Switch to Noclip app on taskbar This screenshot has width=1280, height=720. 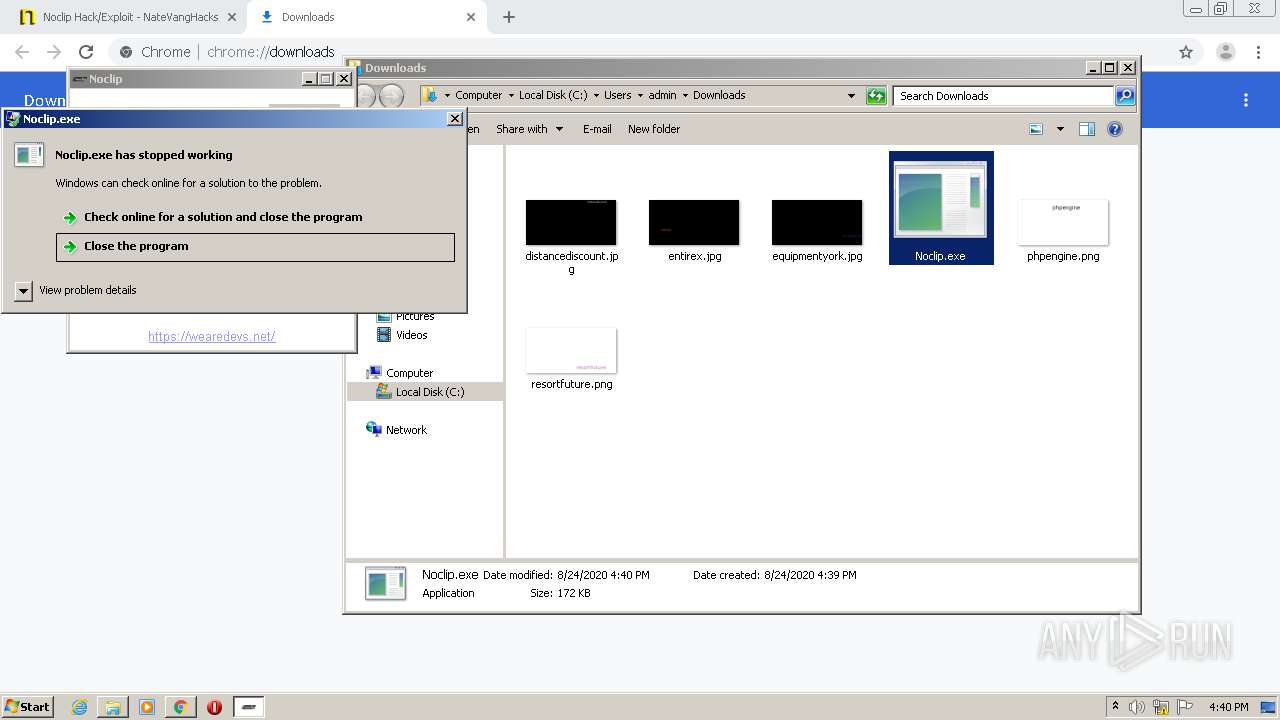(249, 707)
